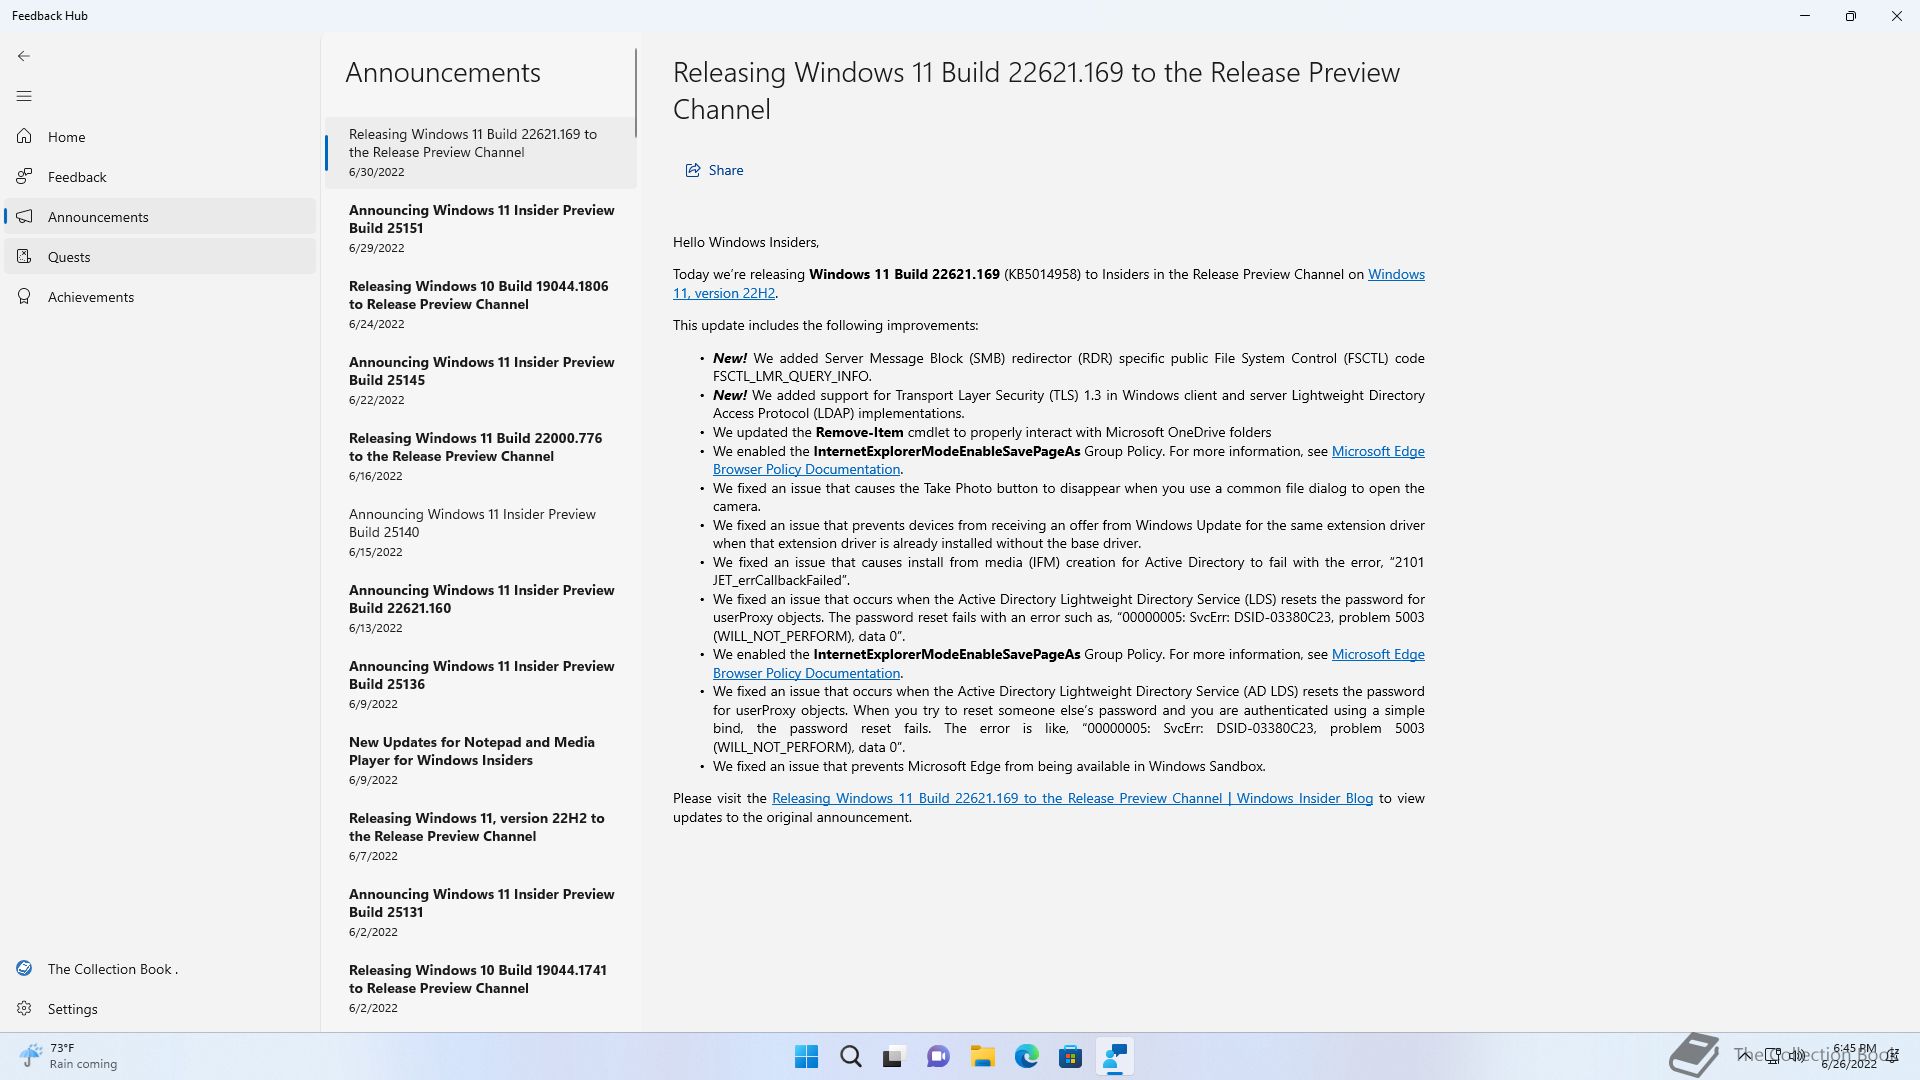Click the Settings gear icon
This screenshot has height=1080, width=1920.
click(24, 1008)
